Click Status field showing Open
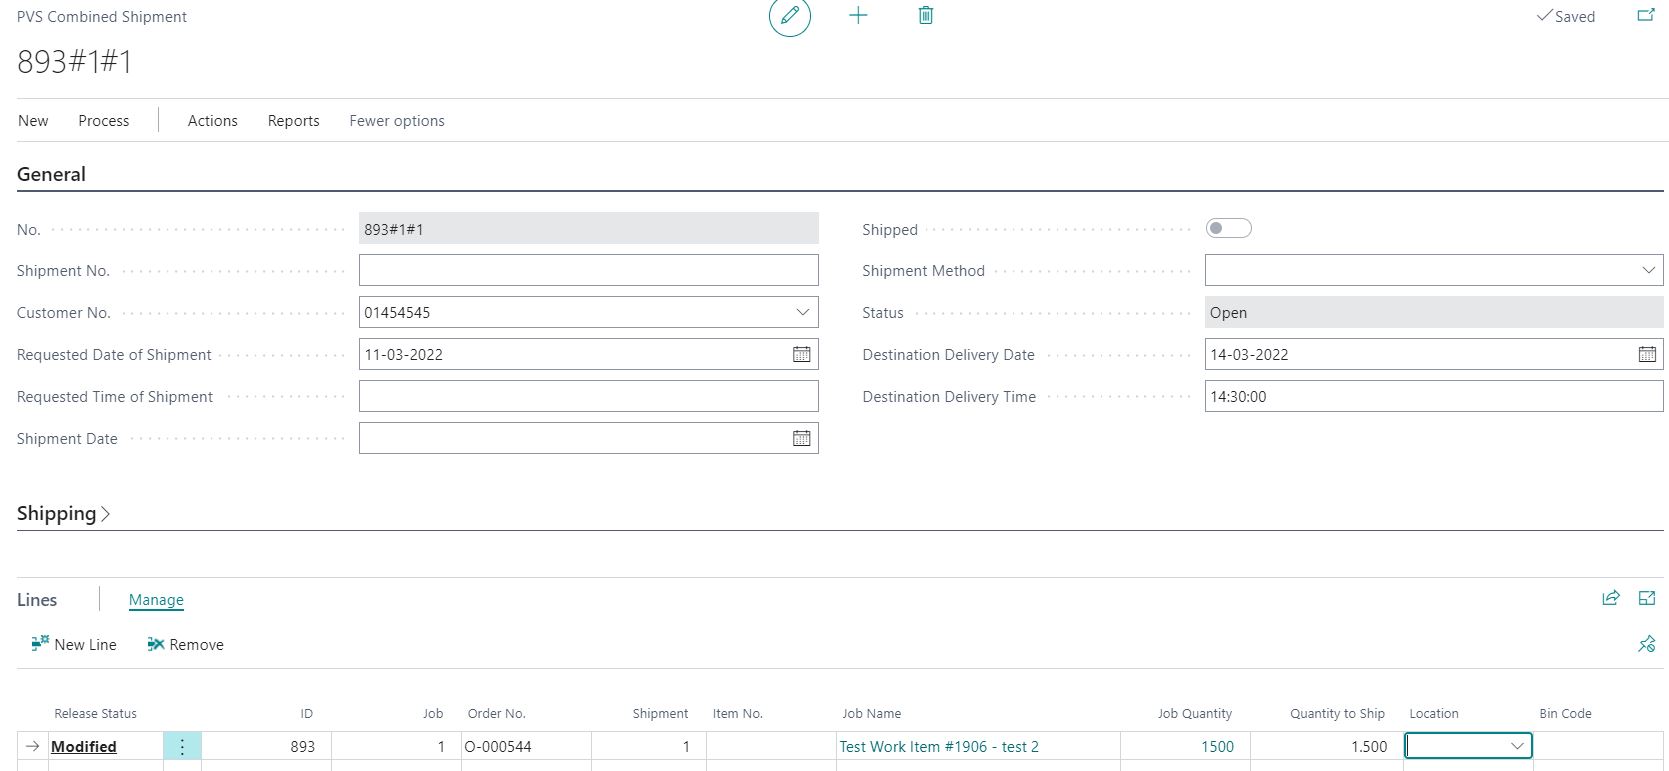Viewport: 1669px width, 771px height. point(1434,312)
